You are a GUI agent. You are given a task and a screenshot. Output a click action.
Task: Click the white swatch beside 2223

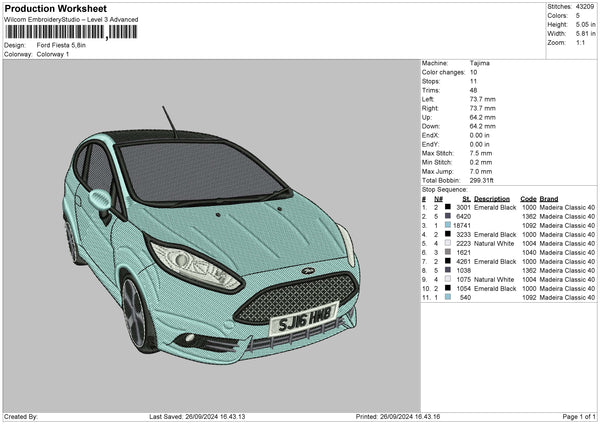click(x=448, y=243)
